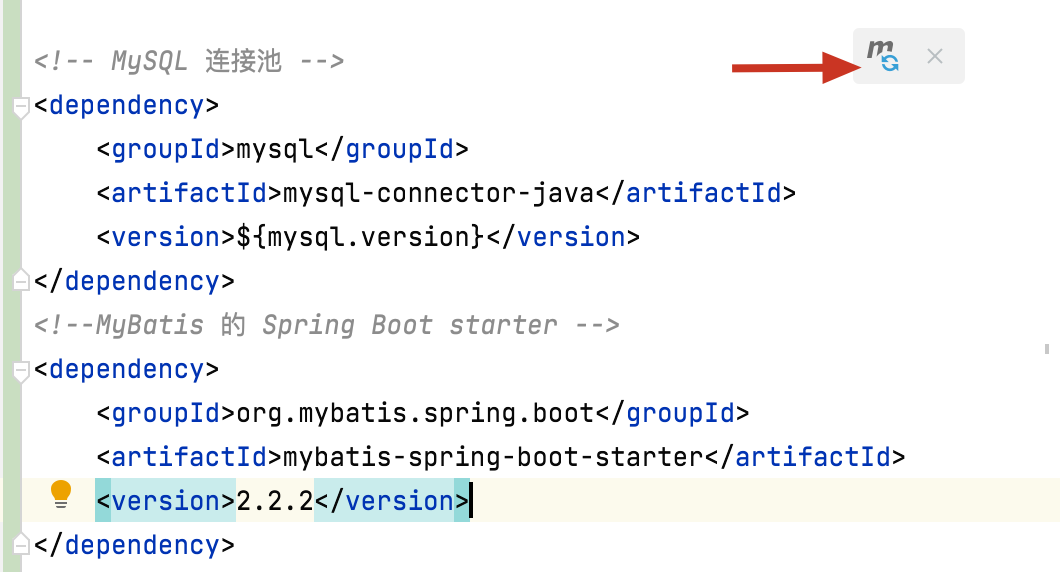Click the yellow lightbulb quick-fix icon
This screenshot has height=572, width=1060.
61,494
